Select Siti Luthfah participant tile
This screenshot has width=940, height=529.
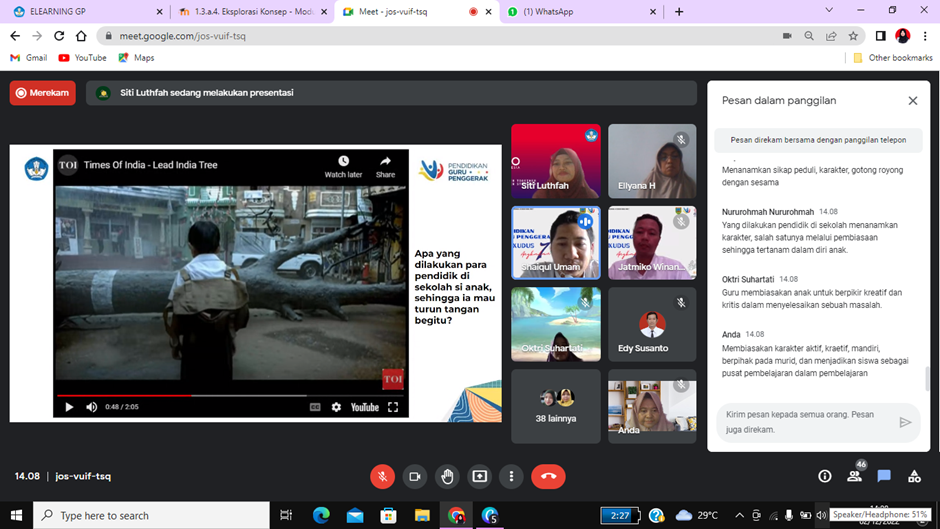click(x=556, y=161)
